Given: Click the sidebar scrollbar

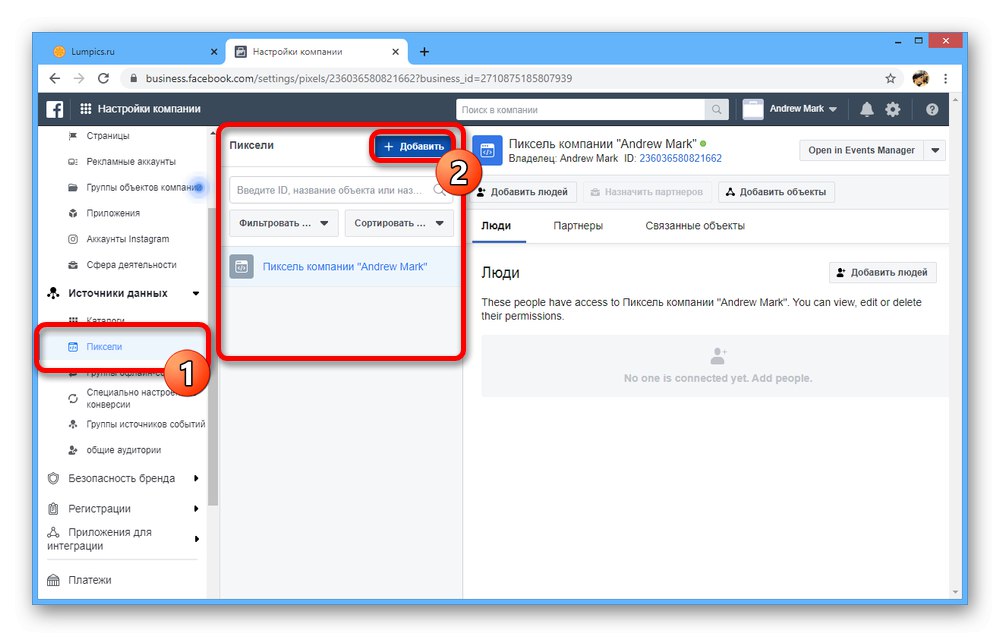Looking at the screenshot, I should [x=212, y=357].
